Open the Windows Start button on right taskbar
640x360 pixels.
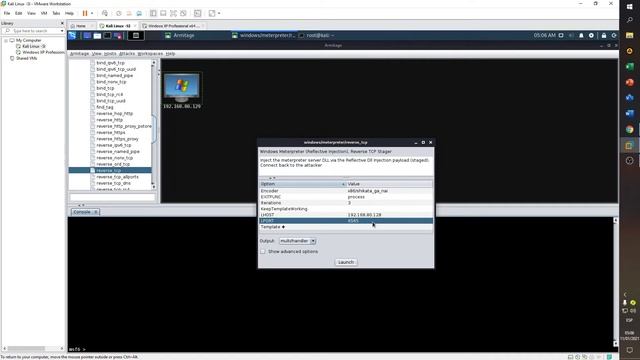tap(629, 7)
